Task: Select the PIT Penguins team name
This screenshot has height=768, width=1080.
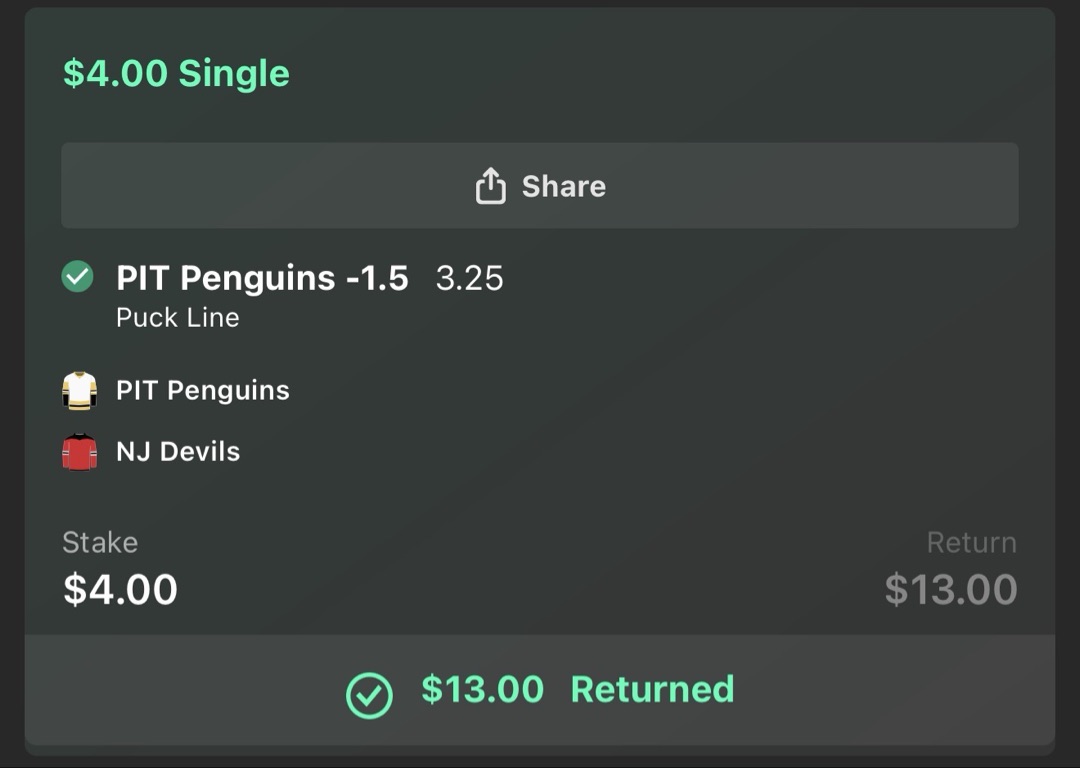Action: coord(203,390)
